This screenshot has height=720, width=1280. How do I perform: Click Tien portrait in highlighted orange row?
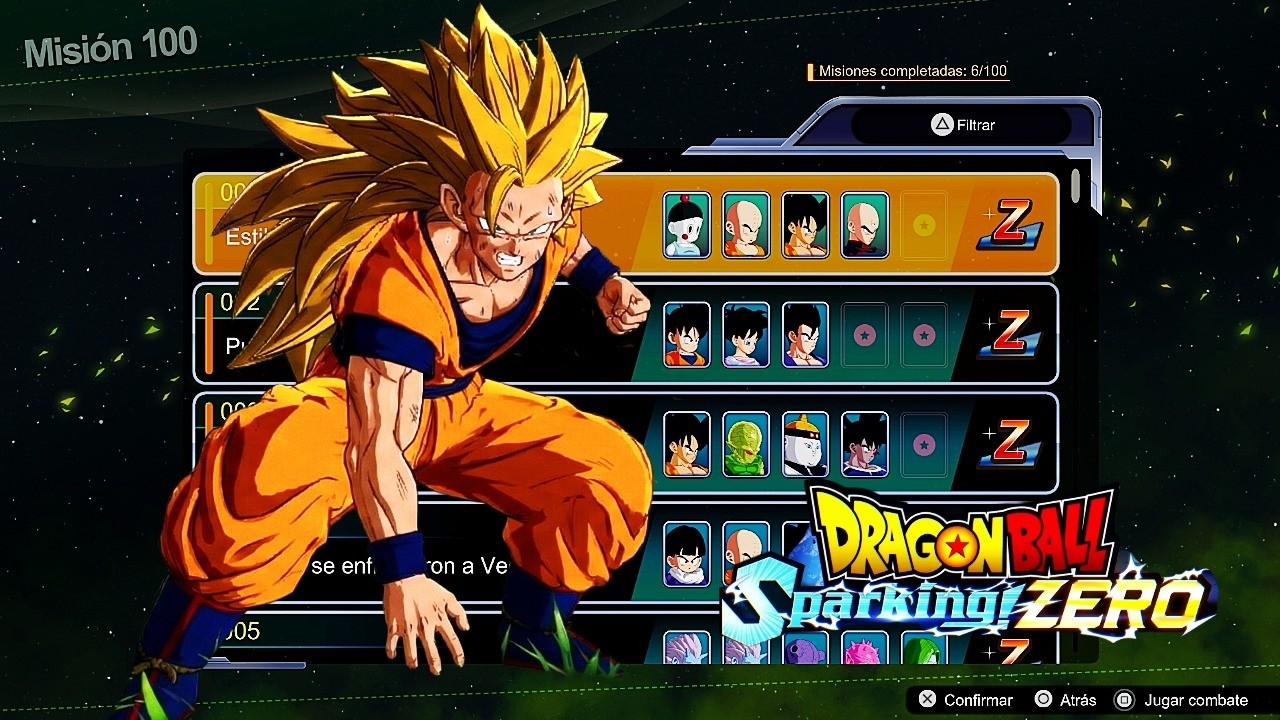point(865,225)
